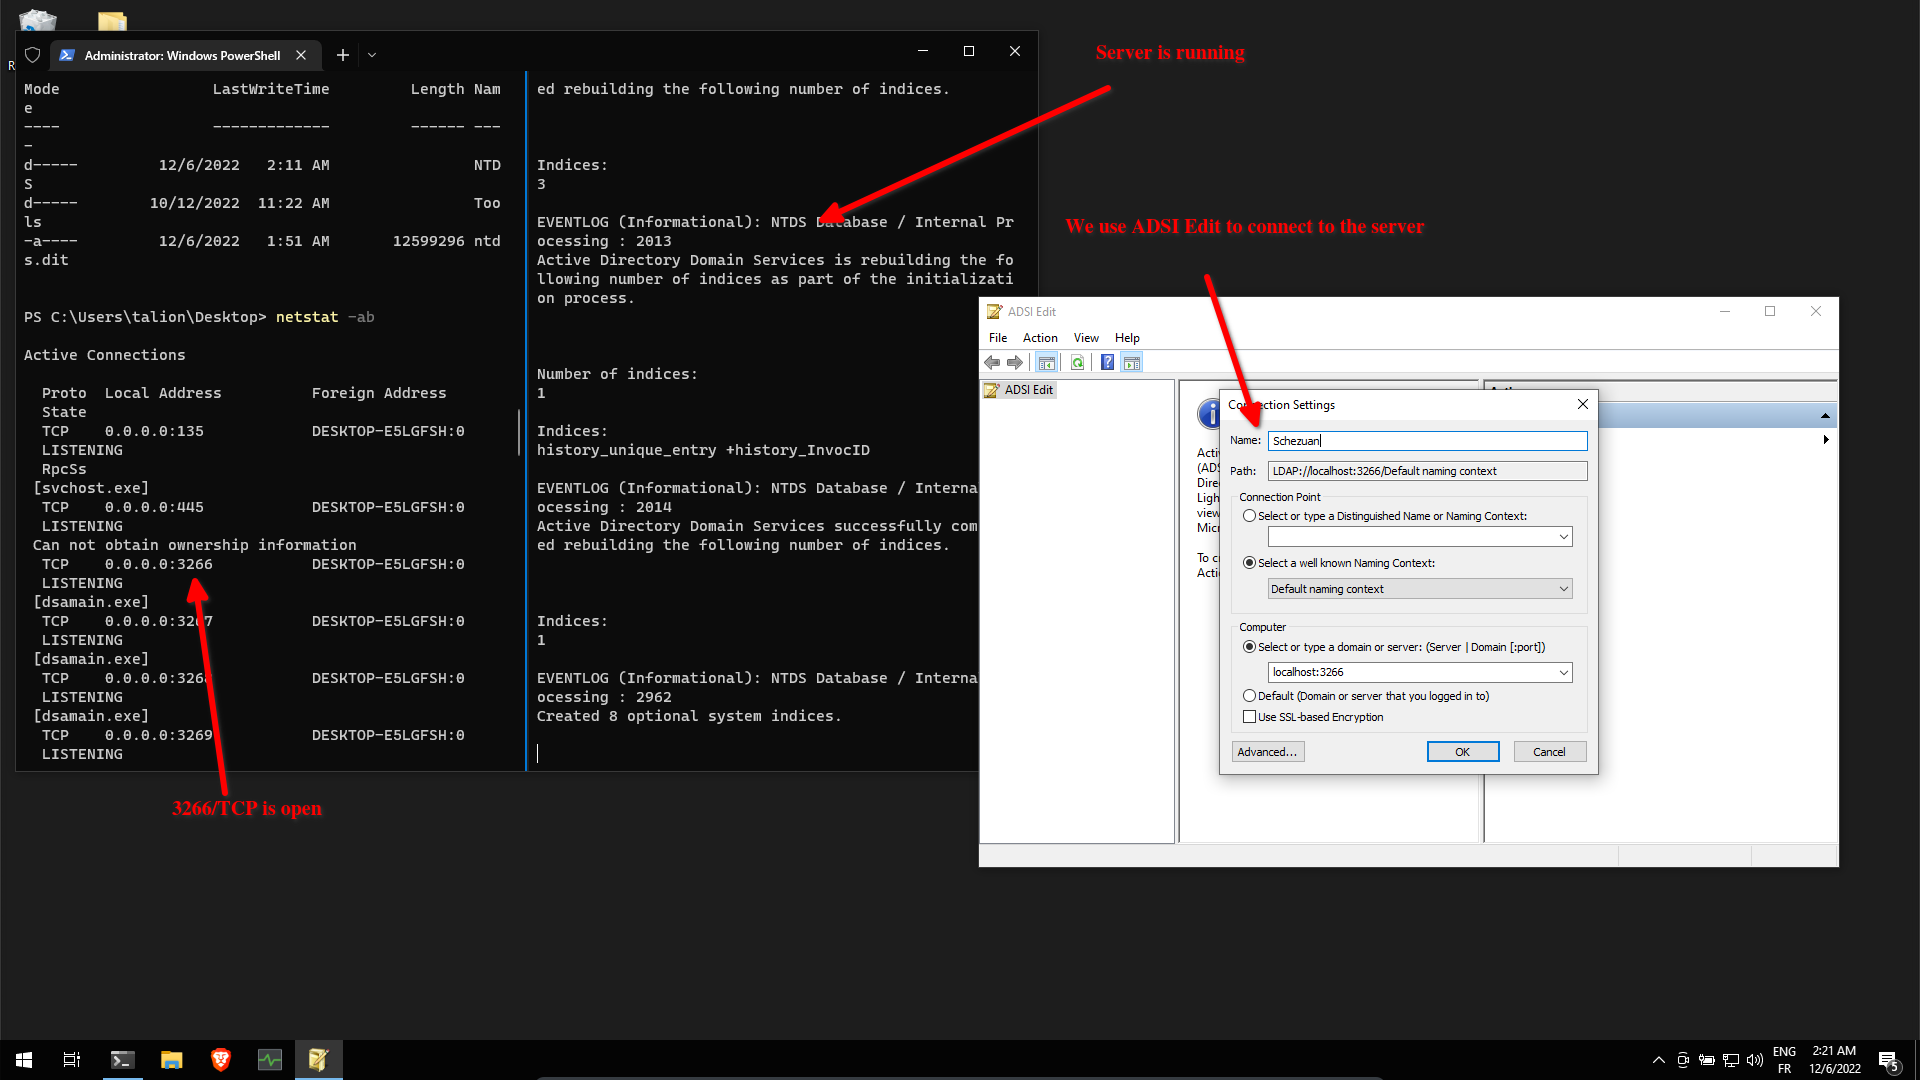
Task: Click OK in Connection Settings dialog
Action: (x=1462, y=752)
